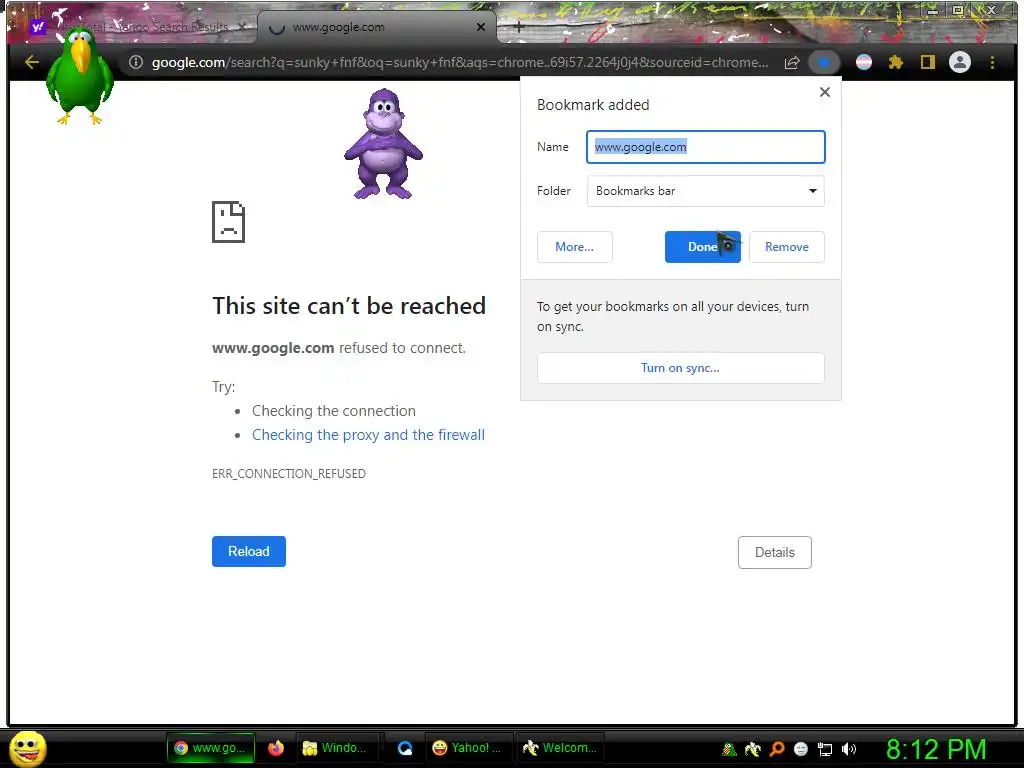Click the ERR_CONNECTION_REFUSED text
Image resolution: width=1024 pixels, height=768 pixels.
click(289, 473)
